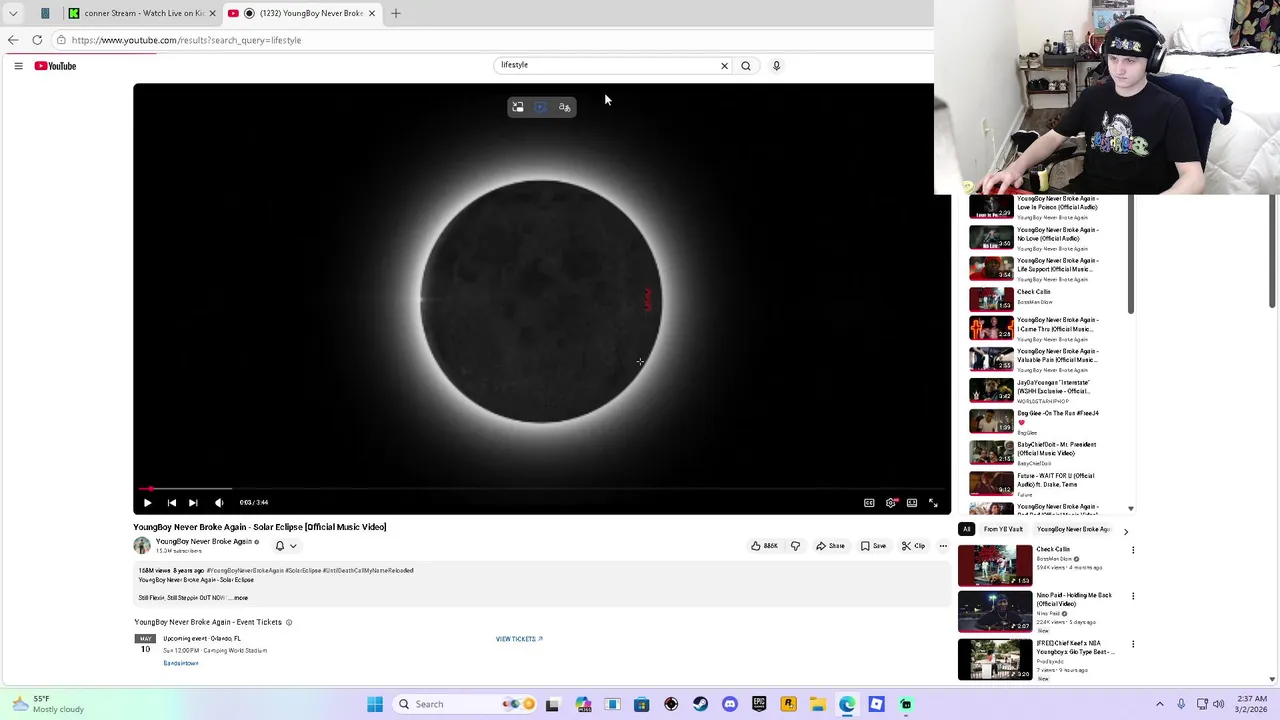Open YouTube hamburger guide menu
Image resolution: width=1280 pixels, height=720 pixels.
pyautogui.click(x=18, y=66)
